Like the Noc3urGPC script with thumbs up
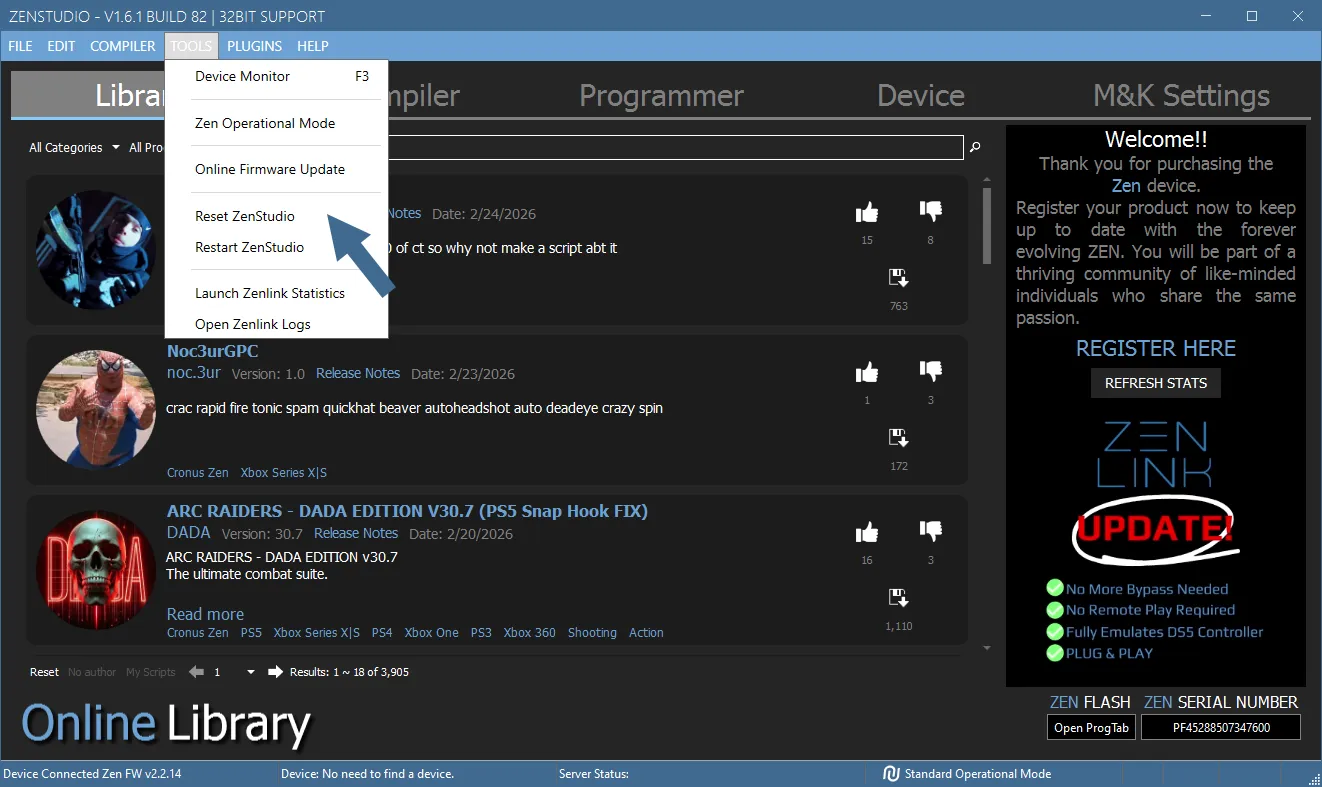 click(x=867, y=373)
